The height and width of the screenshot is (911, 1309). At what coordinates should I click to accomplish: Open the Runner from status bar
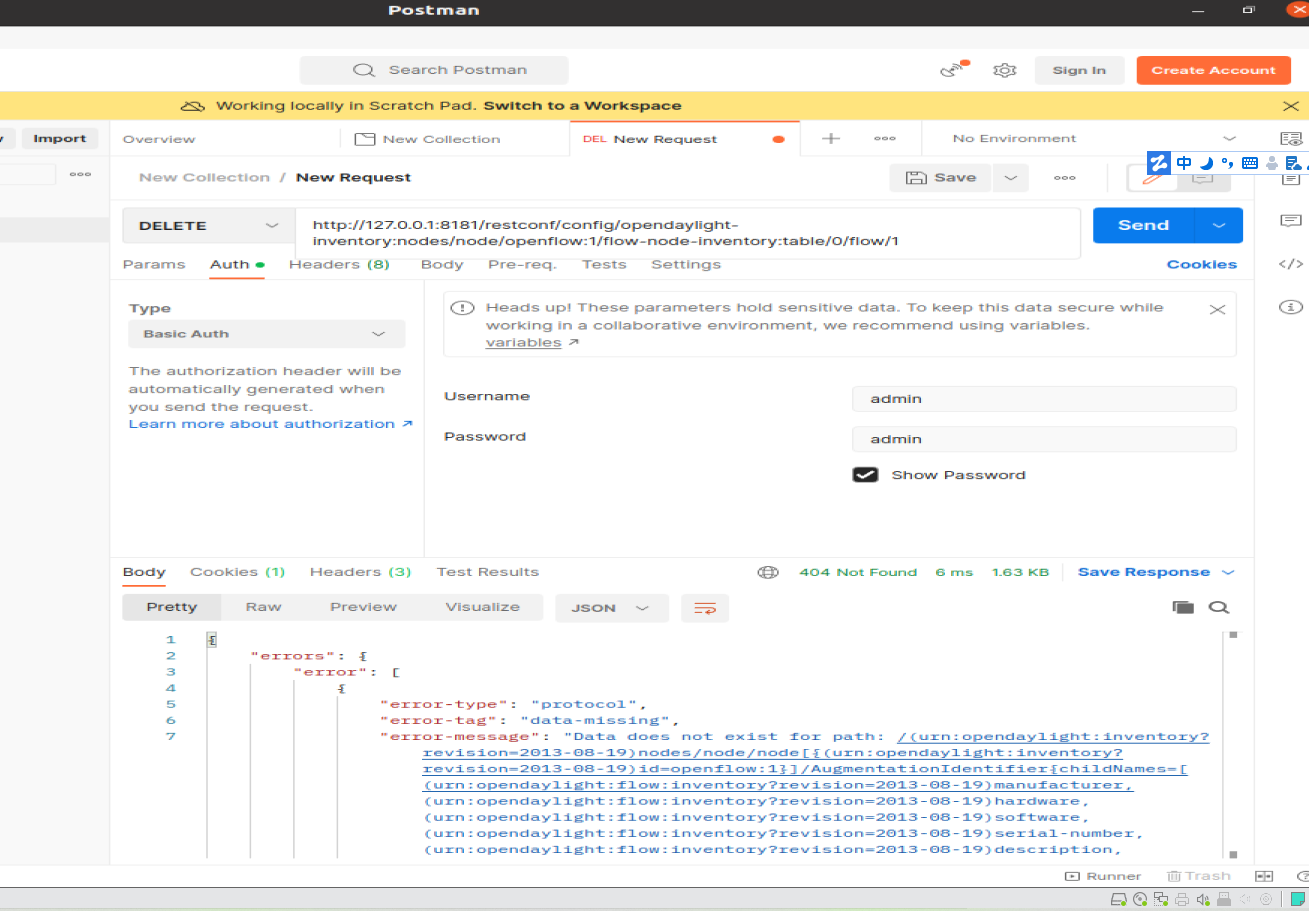1103,876
